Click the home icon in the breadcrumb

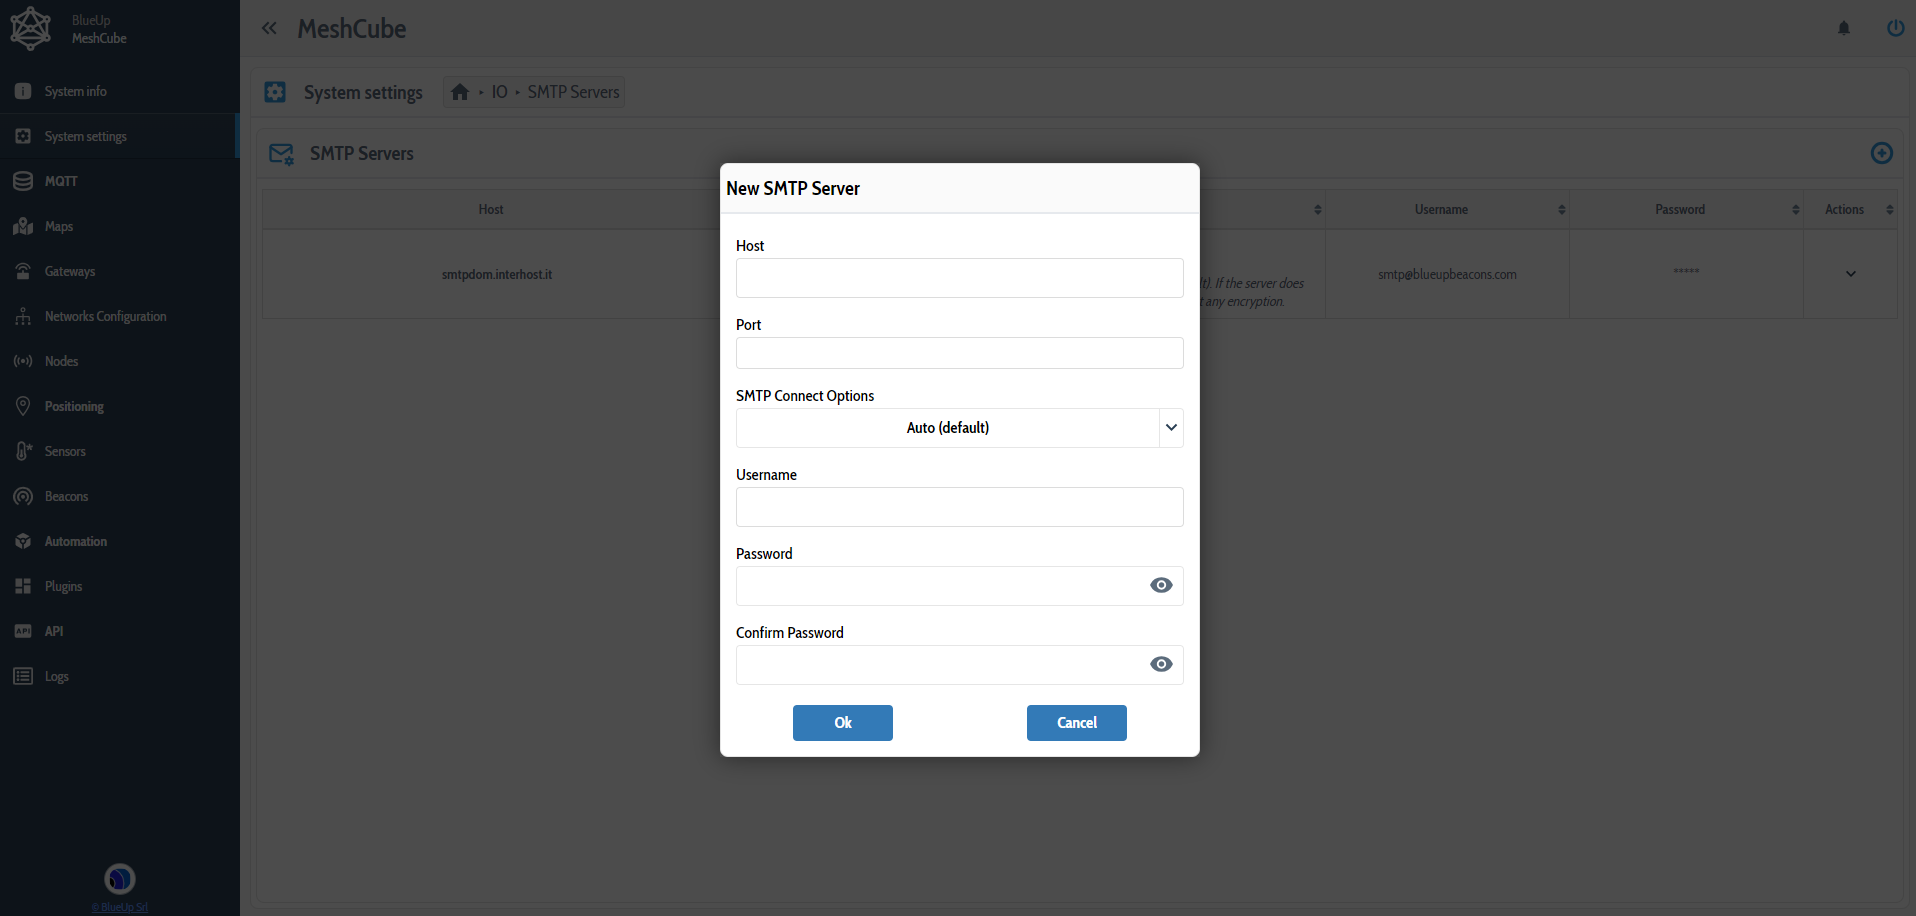(460, 91)
